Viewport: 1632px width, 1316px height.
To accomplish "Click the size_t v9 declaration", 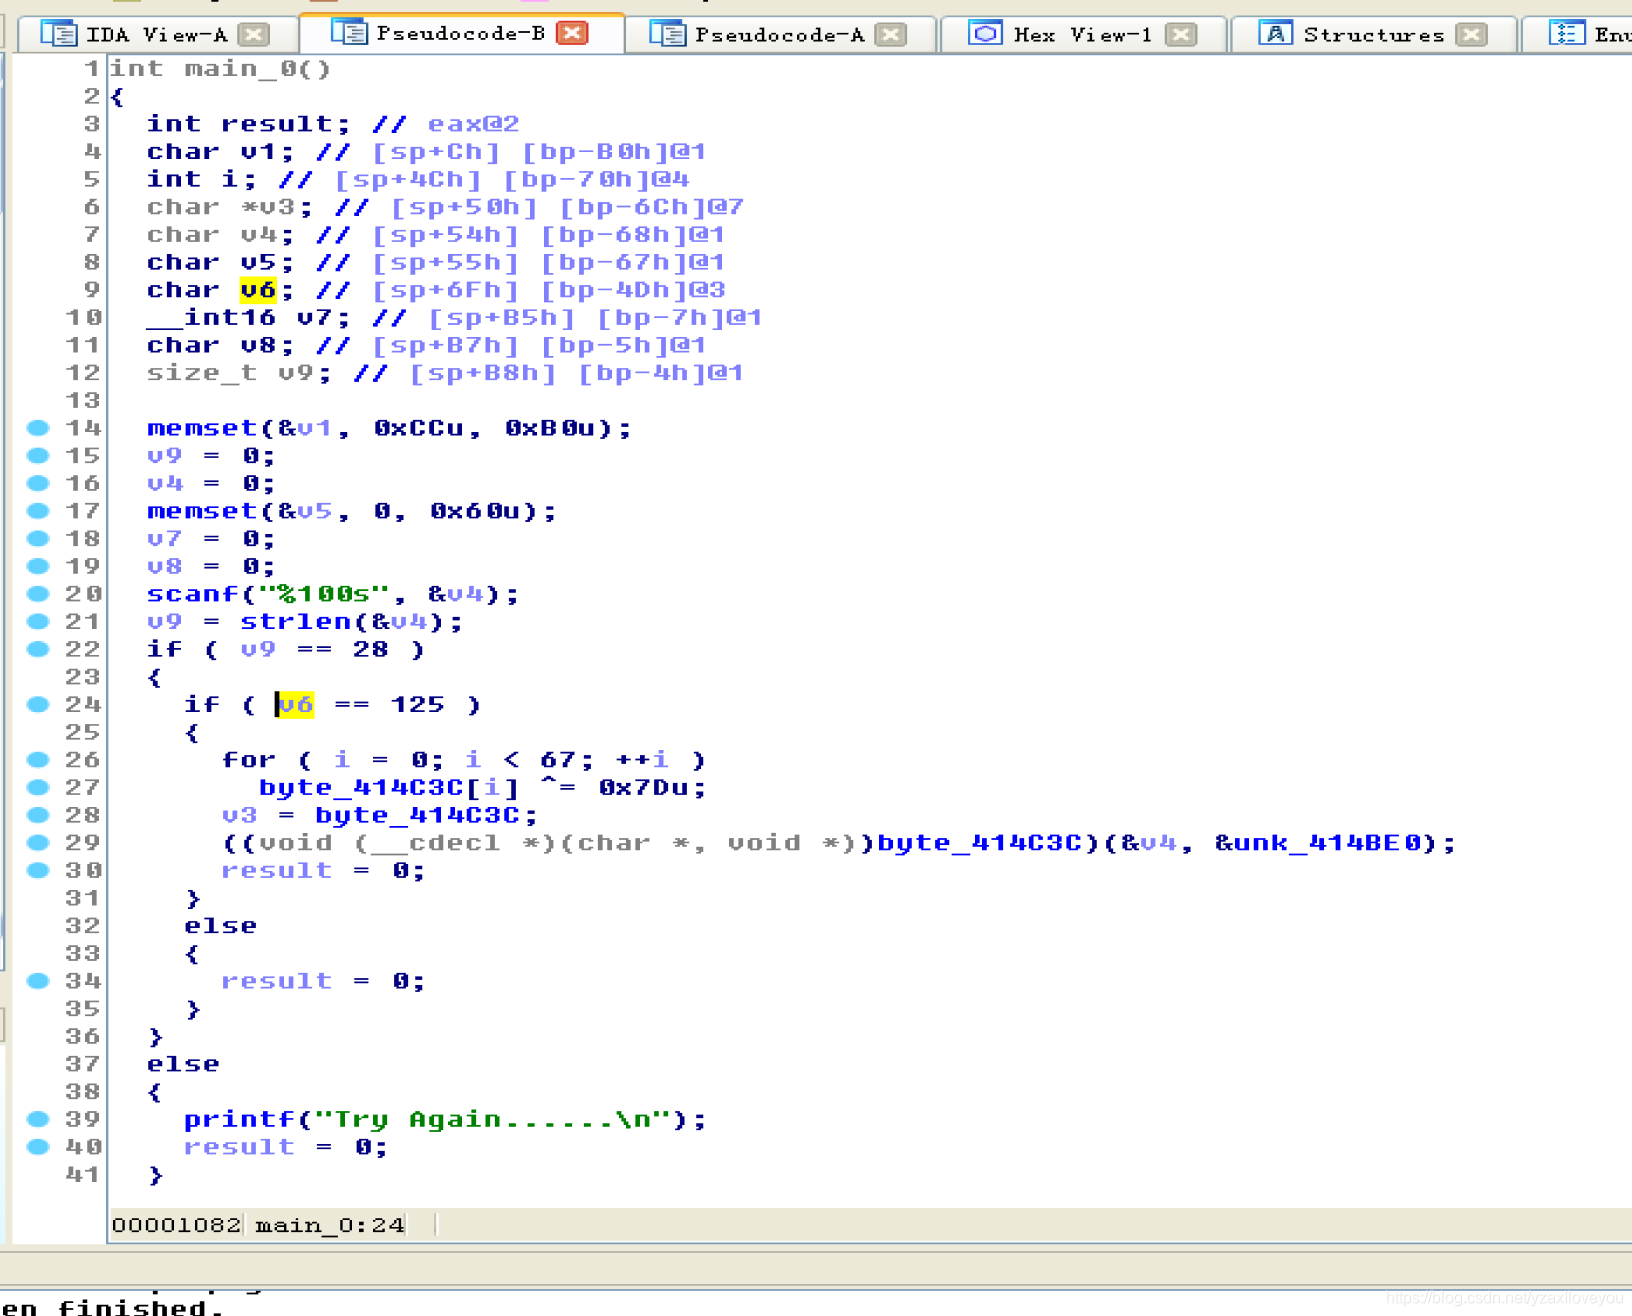I will 239,373.
